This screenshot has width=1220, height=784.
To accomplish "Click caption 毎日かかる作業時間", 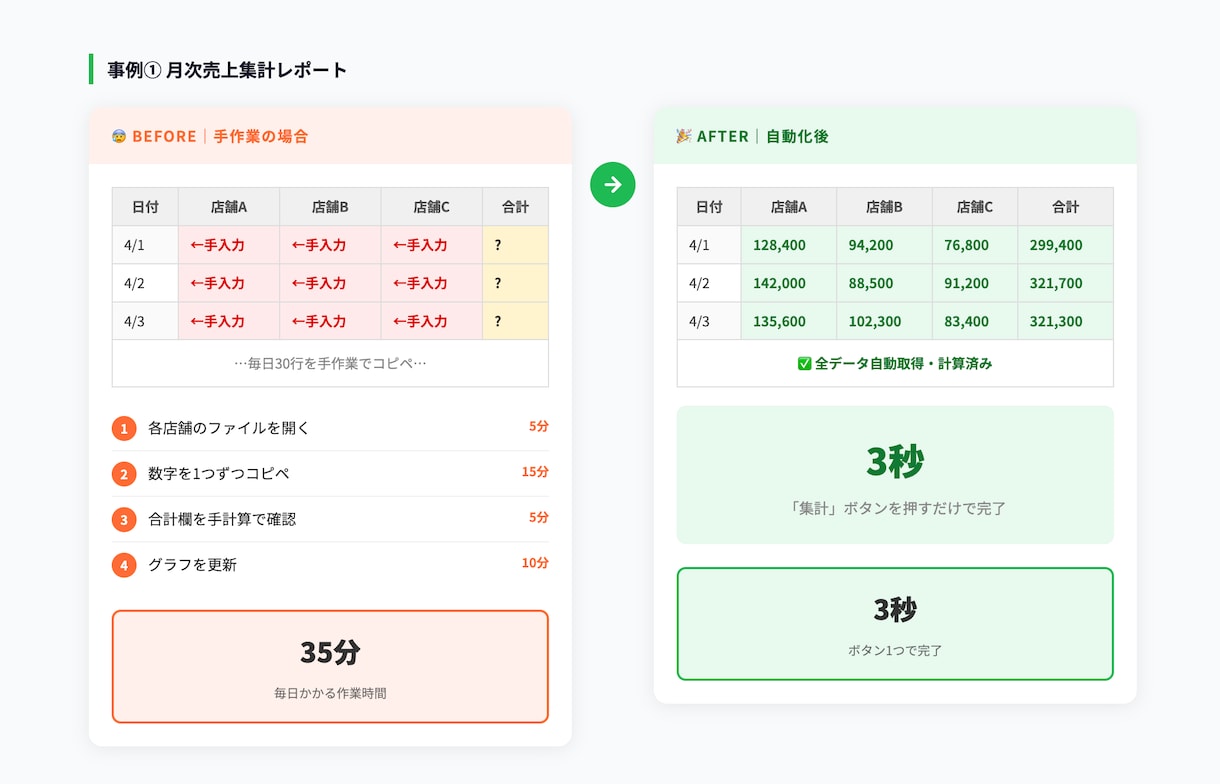I will tap(330, 693).
